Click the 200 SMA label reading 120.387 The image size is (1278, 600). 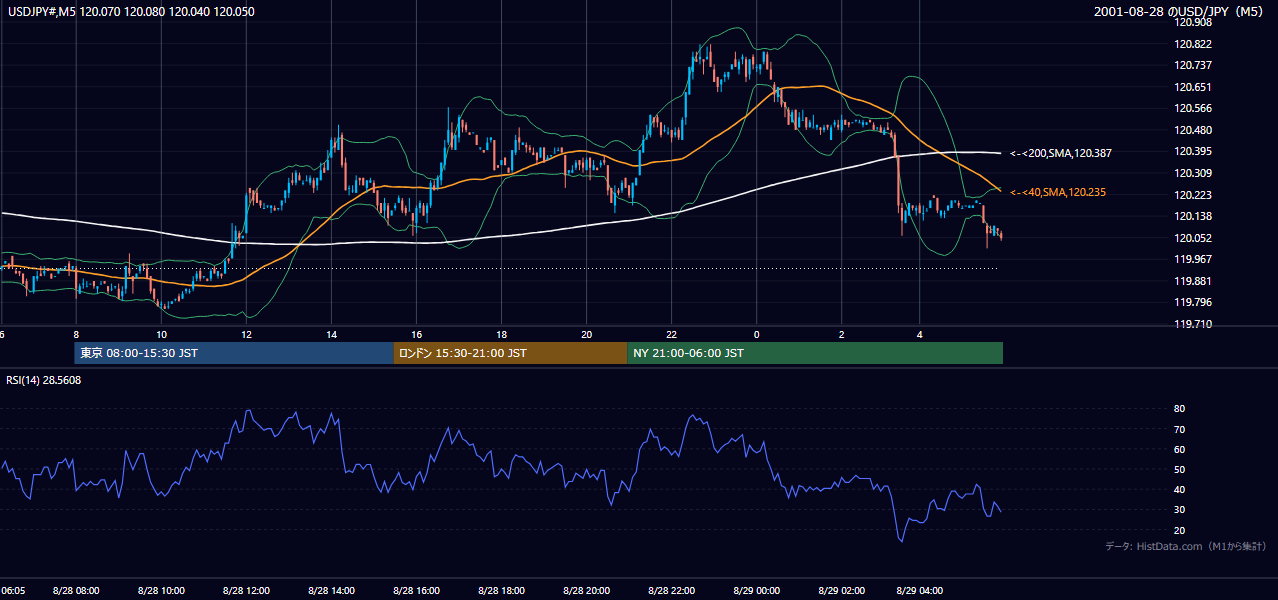click(x=1061, y=153)
